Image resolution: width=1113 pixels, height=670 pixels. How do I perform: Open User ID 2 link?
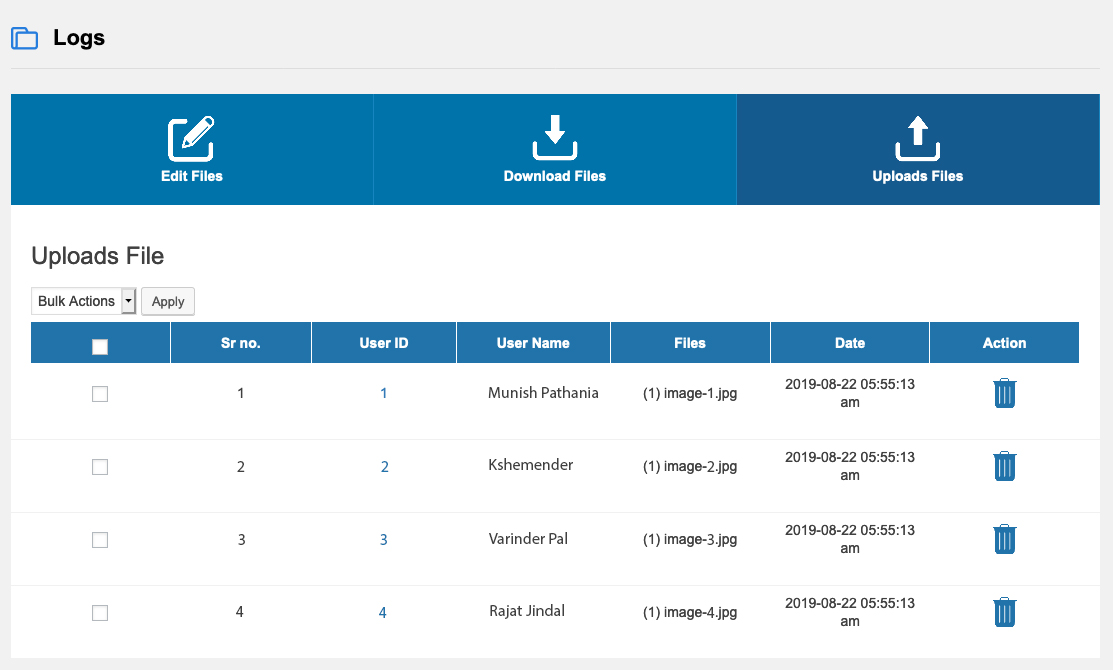coord(384,467)
